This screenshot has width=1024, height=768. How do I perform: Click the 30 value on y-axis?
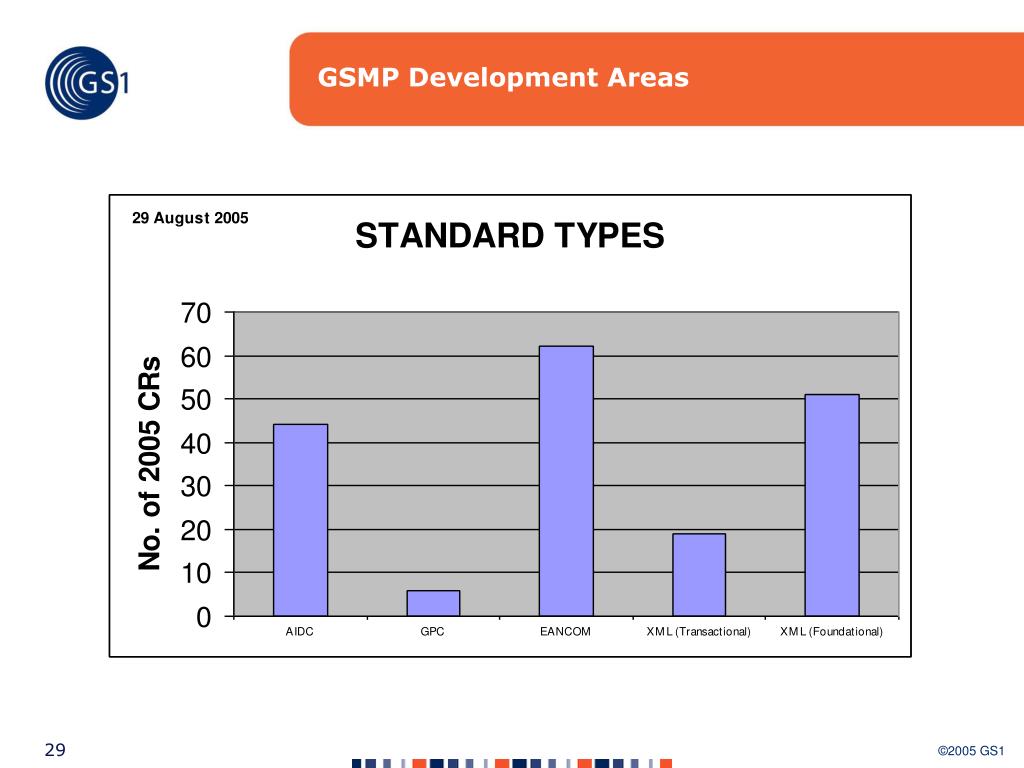(x=196, y=487)
